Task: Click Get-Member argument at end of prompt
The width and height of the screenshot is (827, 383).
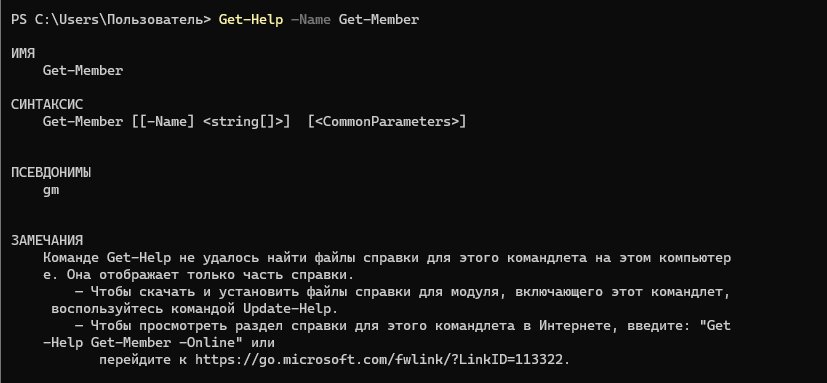Action: pos(379,20)
